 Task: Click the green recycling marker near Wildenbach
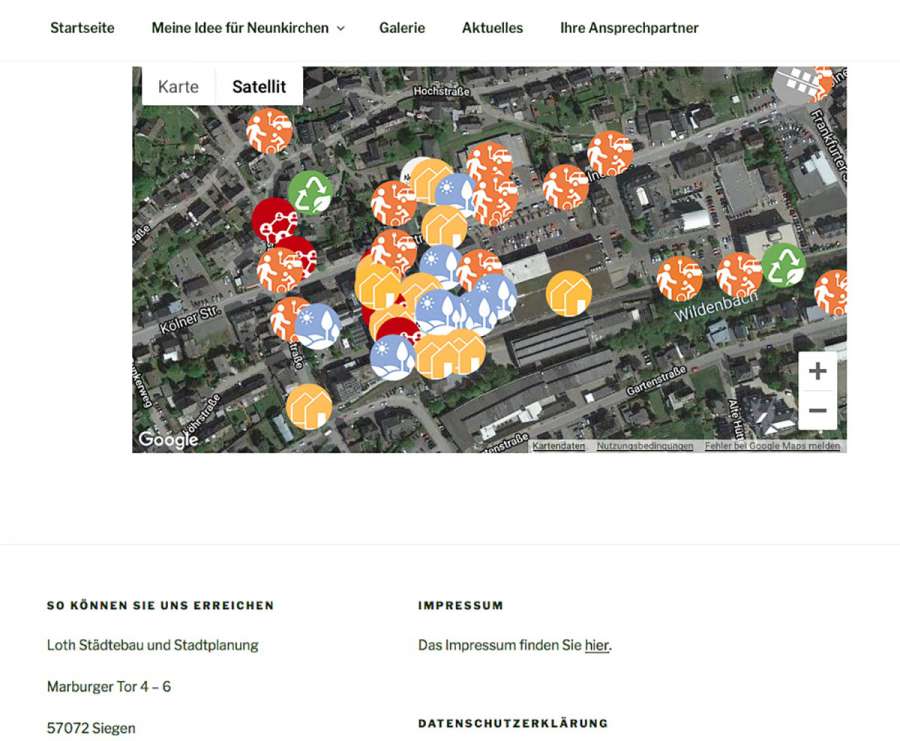click(x=783, y=265)
